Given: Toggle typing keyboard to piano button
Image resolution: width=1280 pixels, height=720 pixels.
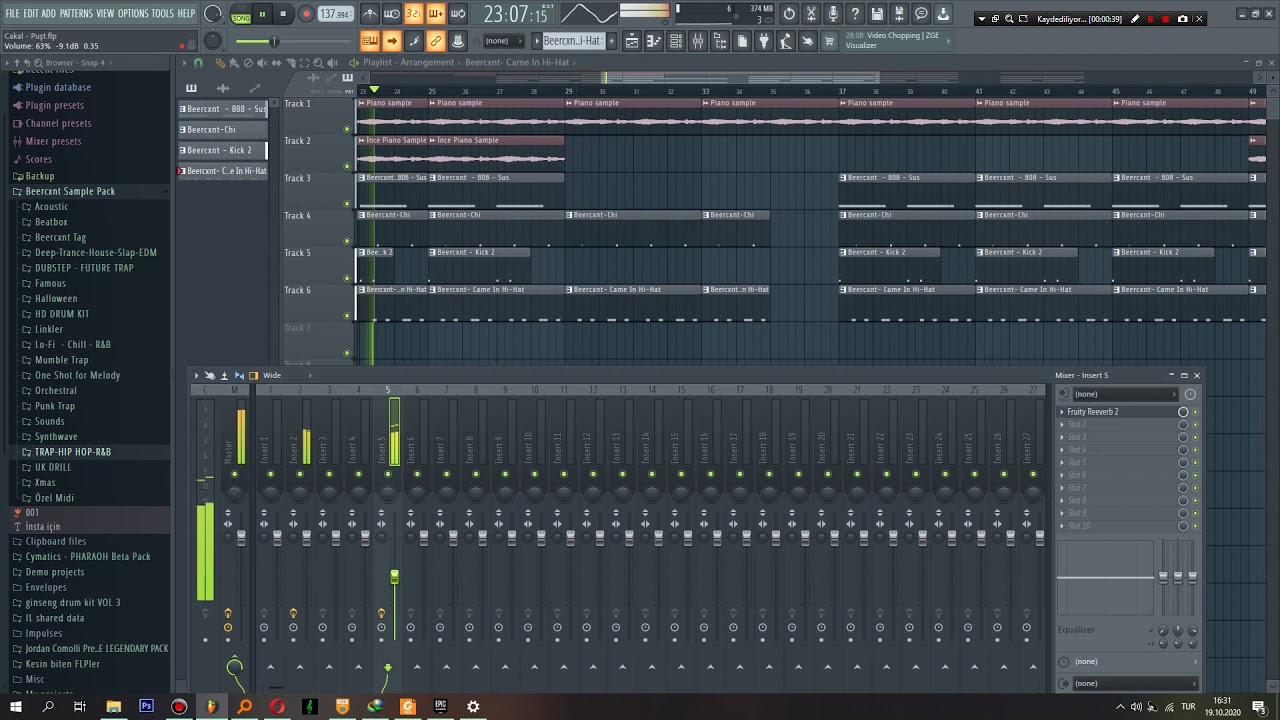Looking at the screenshot, I should tap(370, 41).
